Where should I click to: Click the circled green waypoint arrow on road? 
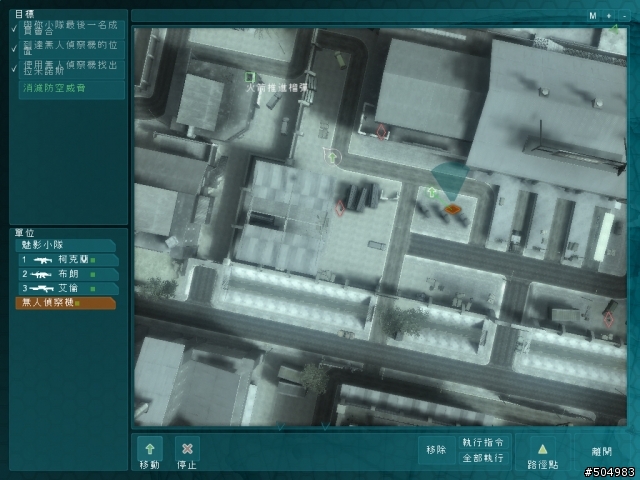(x=333, y=157)
